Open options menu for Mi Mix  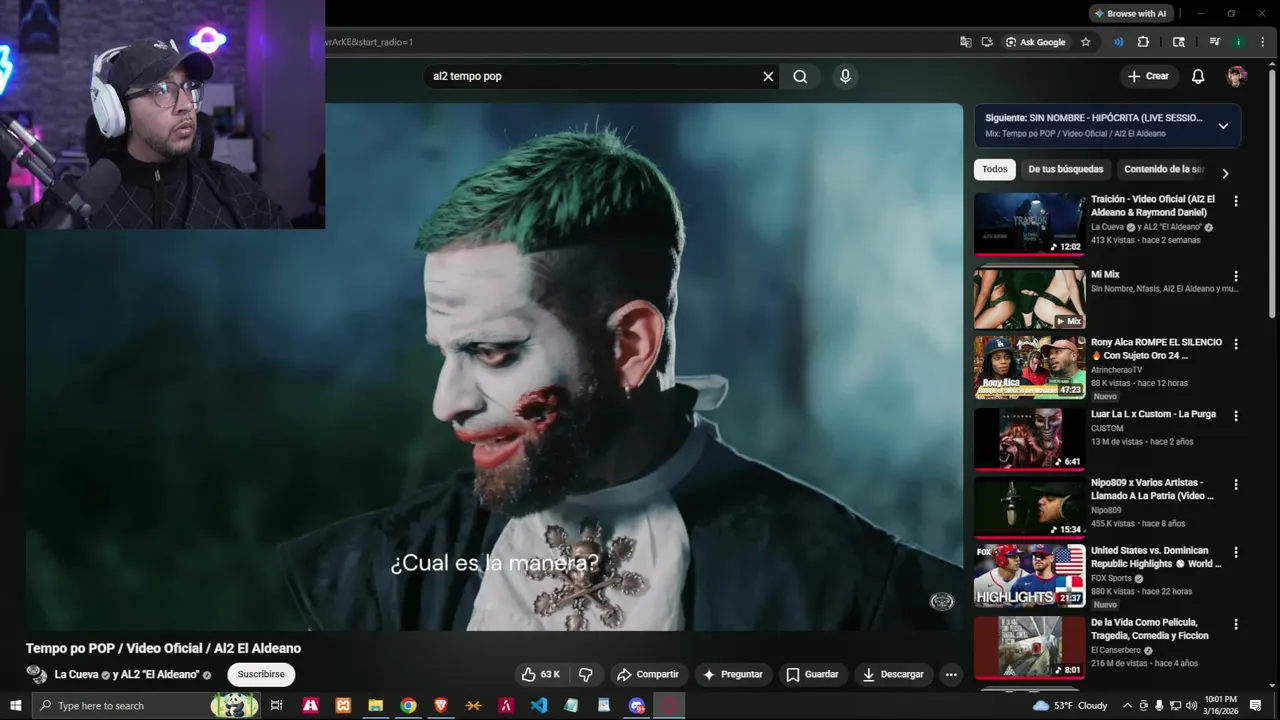[1236, 276]
